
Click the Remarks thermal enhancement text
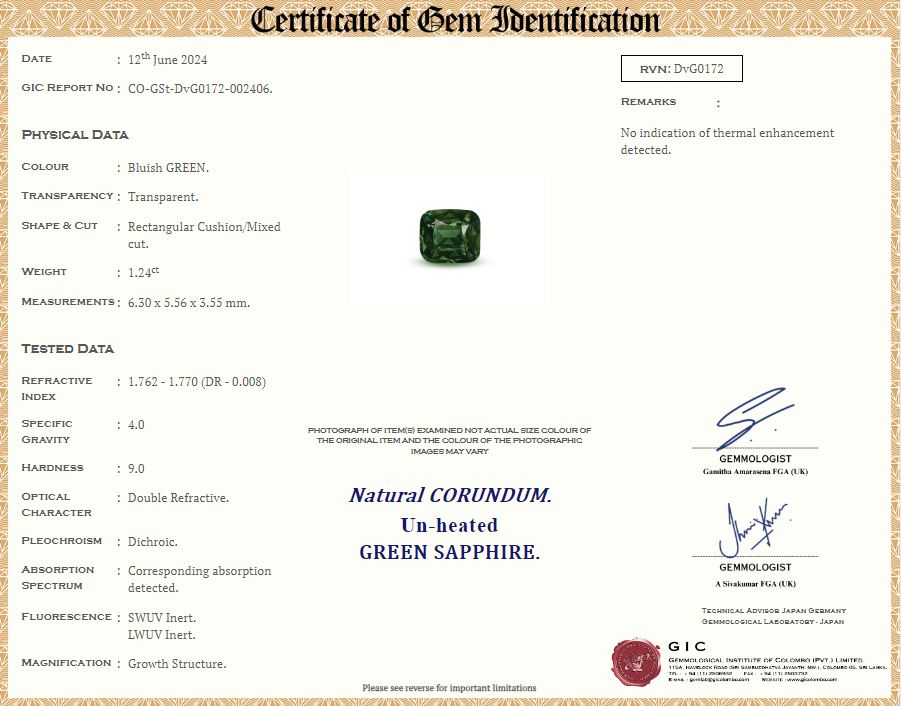727,141
